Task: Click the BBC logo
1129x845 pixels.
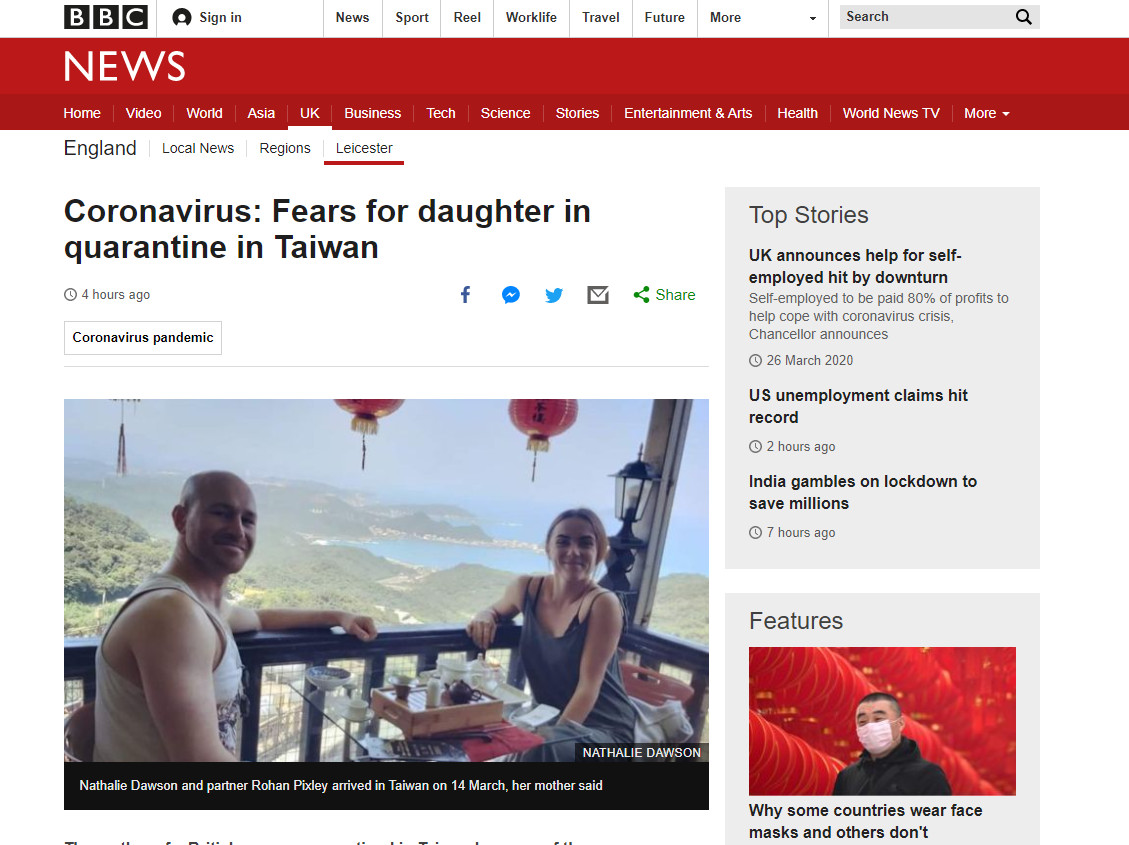Action: coord(106,17)
